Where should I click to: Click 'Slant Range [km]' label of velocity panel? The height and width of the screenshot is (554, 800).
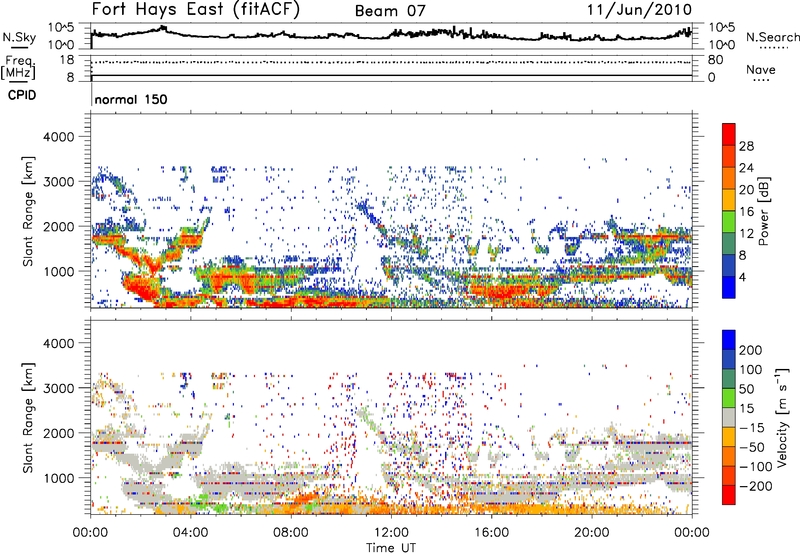tap(27, 418)
